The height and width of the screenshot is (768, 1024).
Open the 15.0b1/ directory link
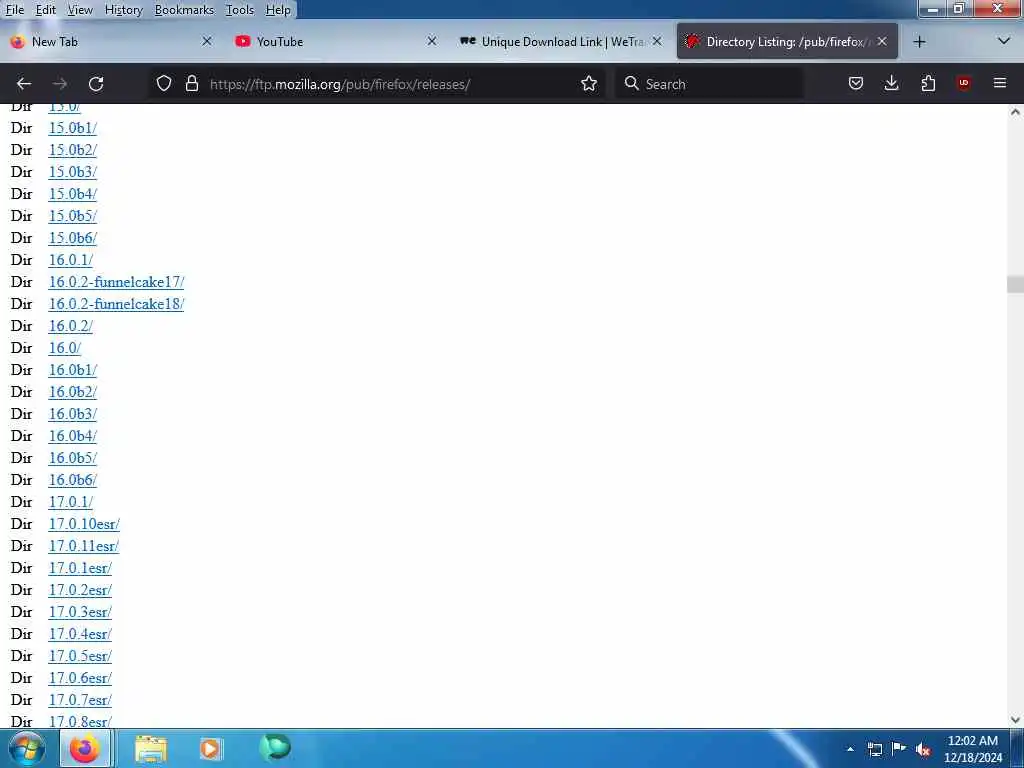[x=72, y=128]
